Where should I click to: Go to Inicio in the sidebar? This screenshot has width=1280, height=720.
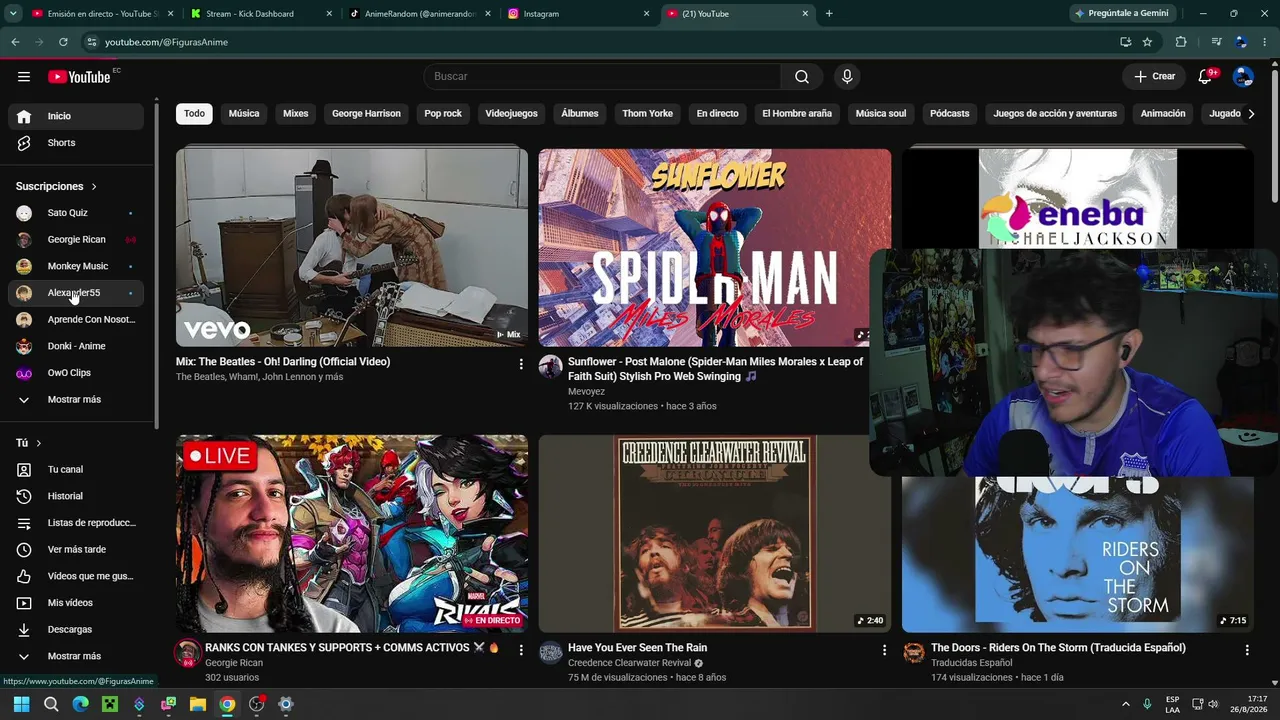76,116
